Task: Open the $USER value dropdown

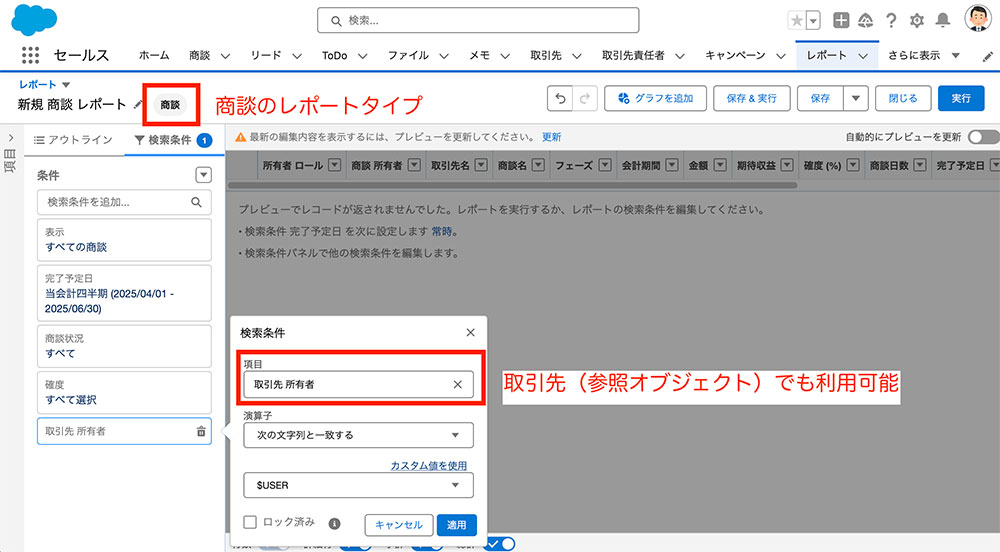Action: pos(358,485)
